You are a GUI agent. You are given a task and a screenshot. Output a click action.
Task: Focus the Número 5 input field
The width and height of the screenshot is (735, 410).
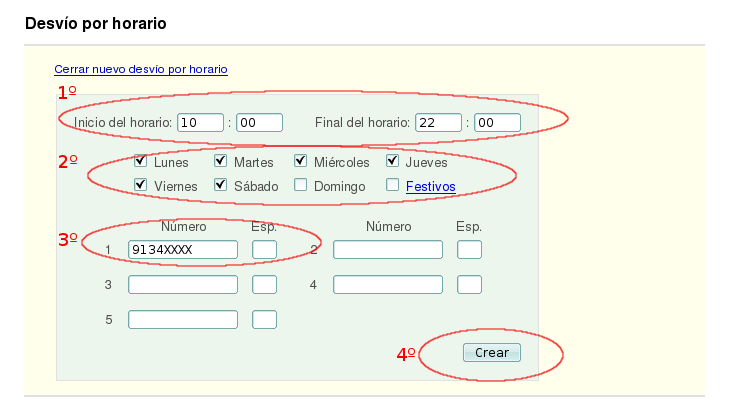point(183,320)
